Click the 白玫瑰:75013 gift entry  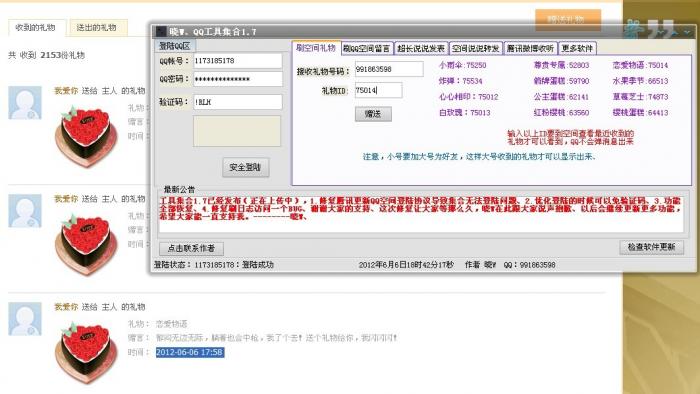464,113
